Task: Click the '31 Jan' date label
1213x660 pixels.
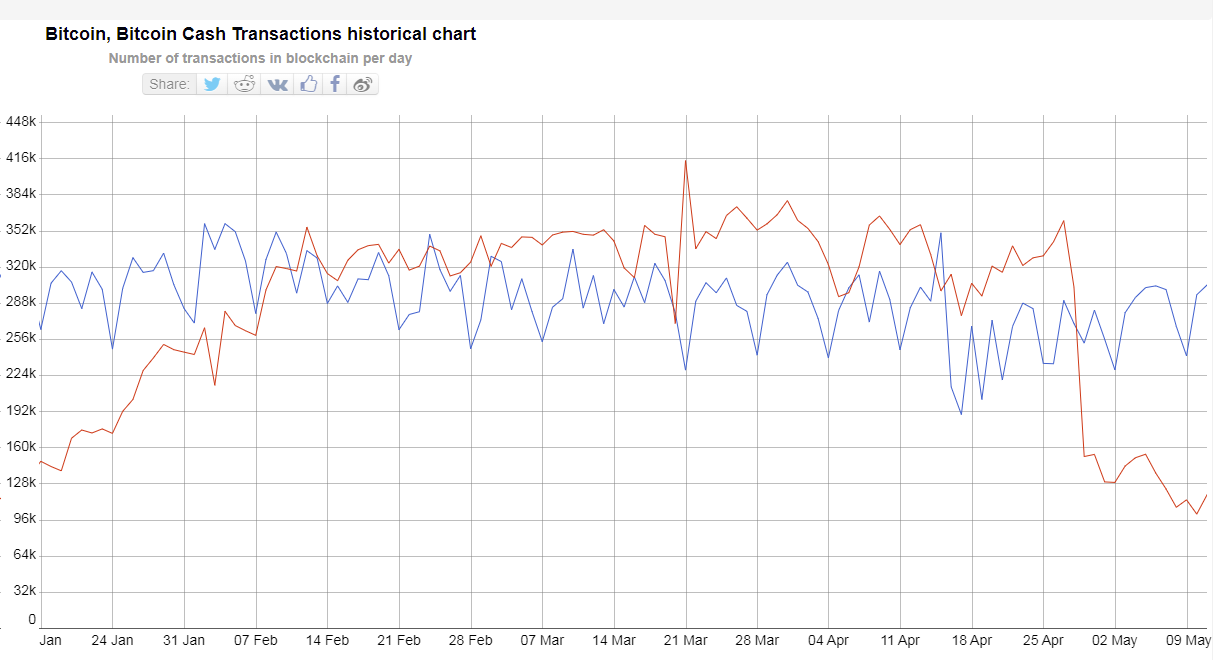Action: [x=184, y=640]
